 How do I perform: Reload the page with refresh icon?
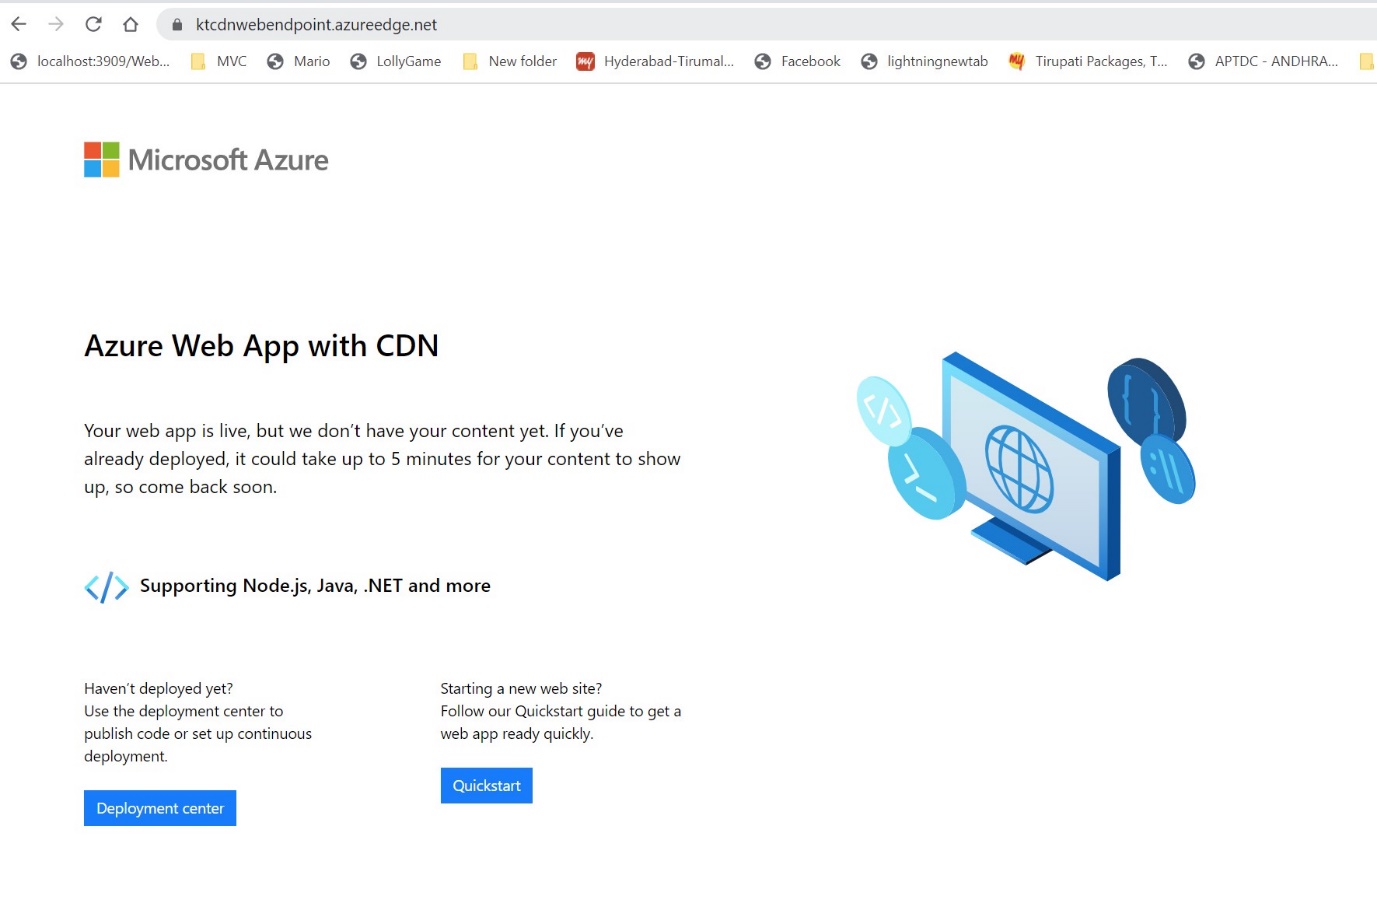pos(93,24)
